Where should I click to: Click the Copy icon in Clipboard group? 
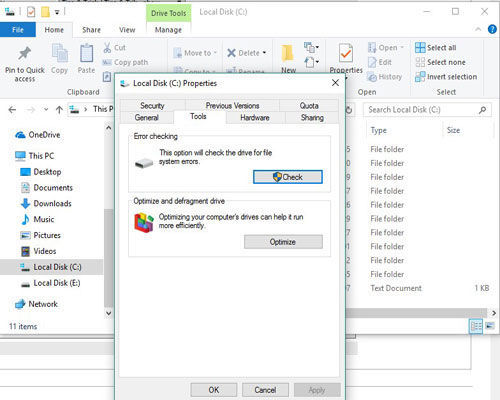[60, 53]
